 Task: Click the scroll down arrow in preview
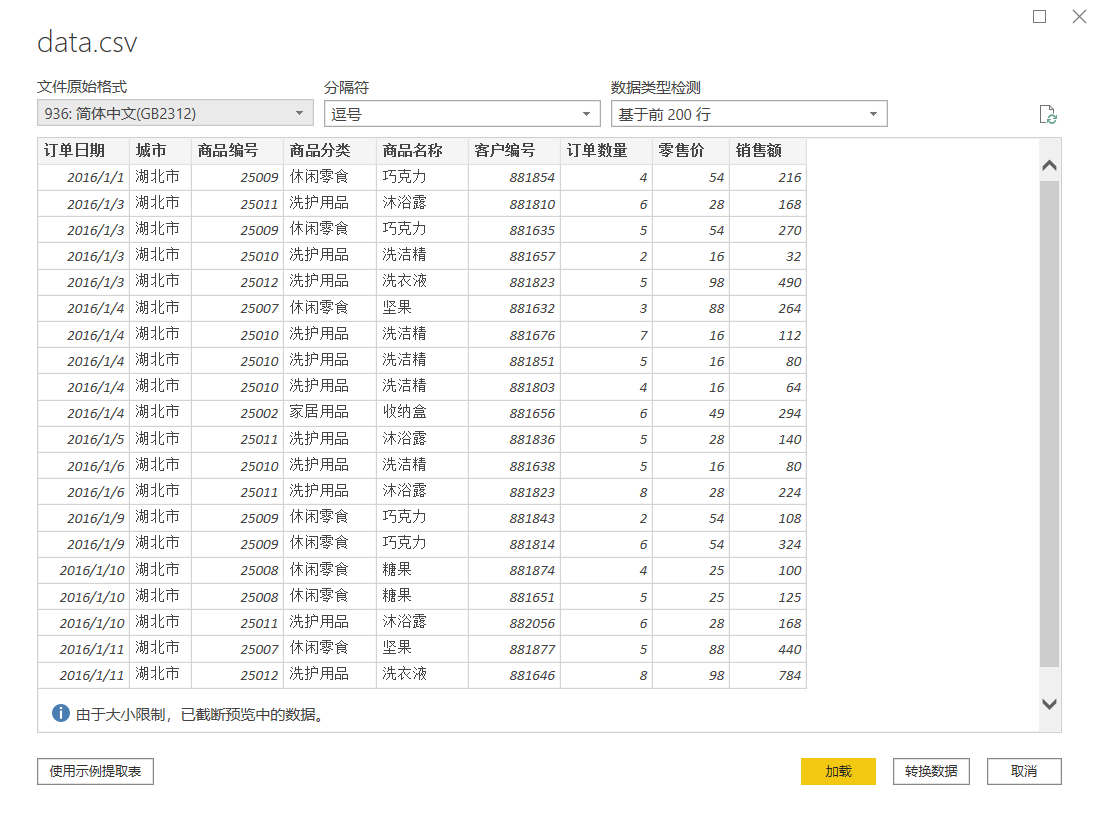point(1049,704)
